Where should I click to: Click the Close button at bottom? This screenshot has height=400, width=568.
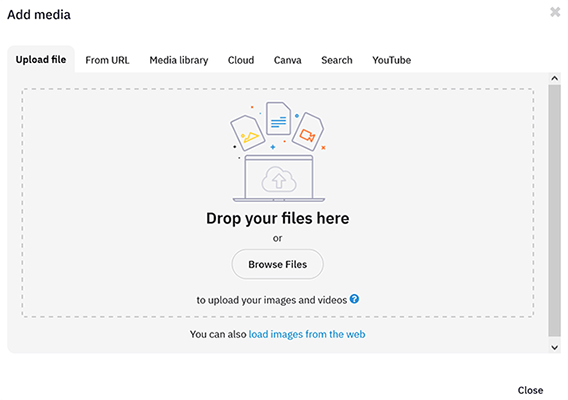pyautogui.click(x=530, y=390)
